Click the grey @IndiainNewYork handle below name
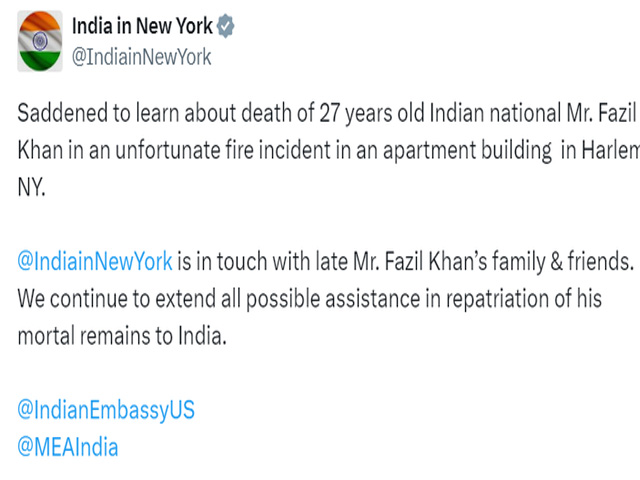This screenshot has height=480, width=640. pos(142,57)
